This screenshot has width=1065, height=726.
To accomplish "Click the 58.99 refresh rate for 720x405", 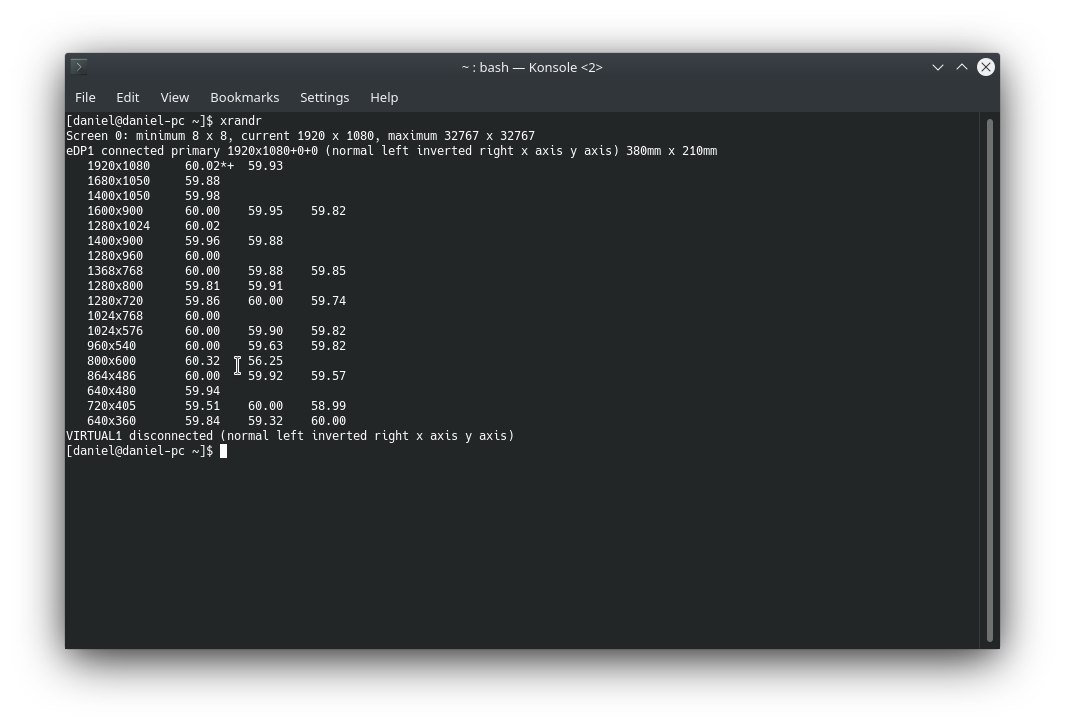I will tap(329, 406).
